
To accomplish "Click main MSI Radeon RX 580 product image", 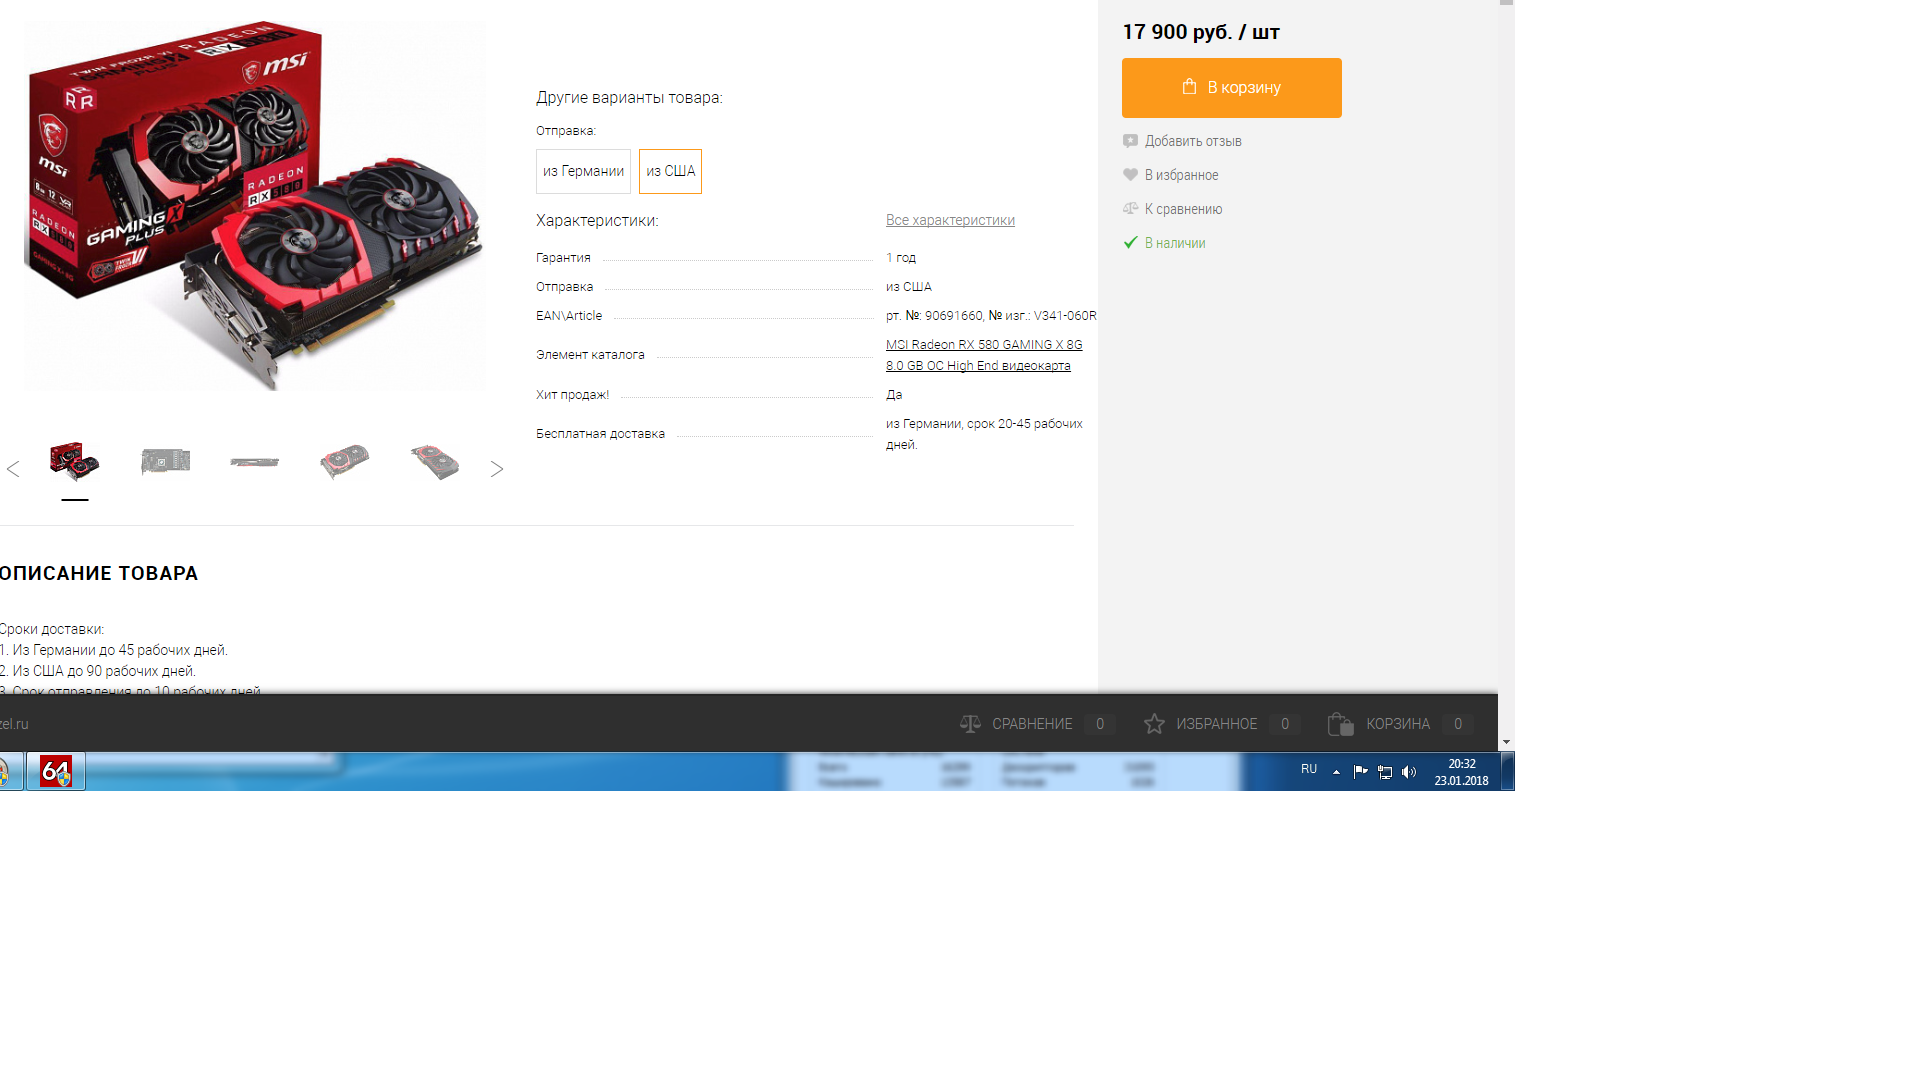I will pos(255,205).
